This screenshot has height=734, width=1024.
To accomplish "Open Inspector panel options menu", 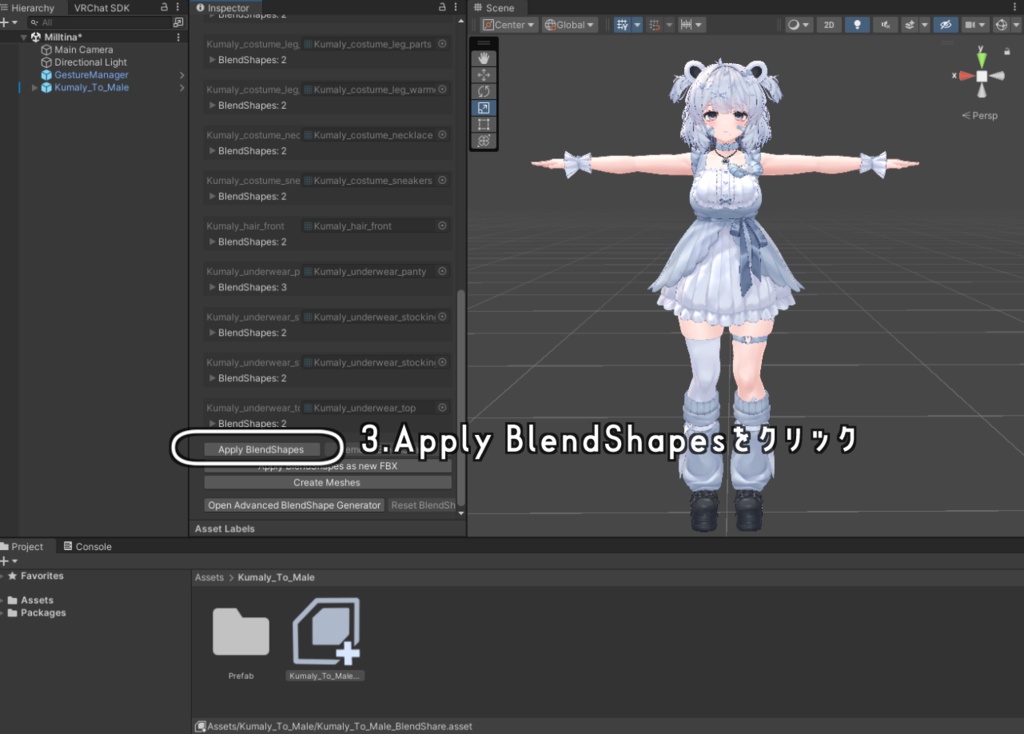I will pyautogui.click(x=456, y=7).
